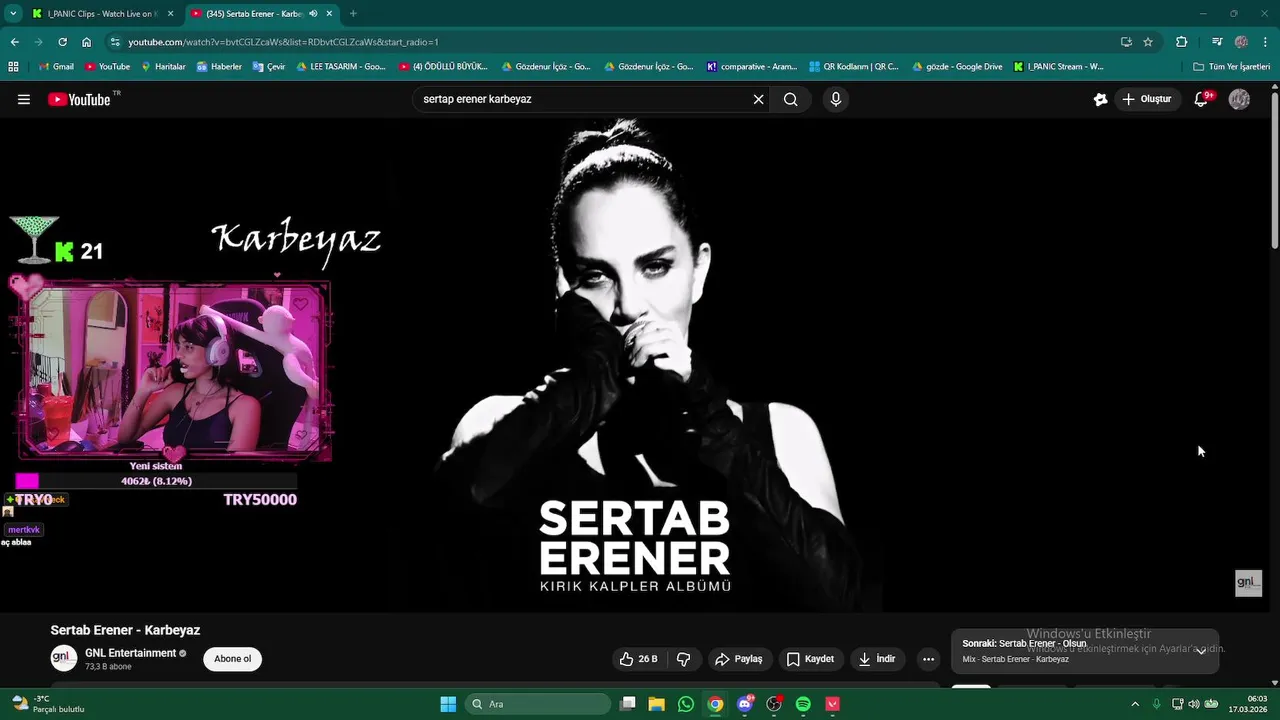Mute tab via speaker icon
This screenshot has height=720, width=1280.
coord(313,14)
